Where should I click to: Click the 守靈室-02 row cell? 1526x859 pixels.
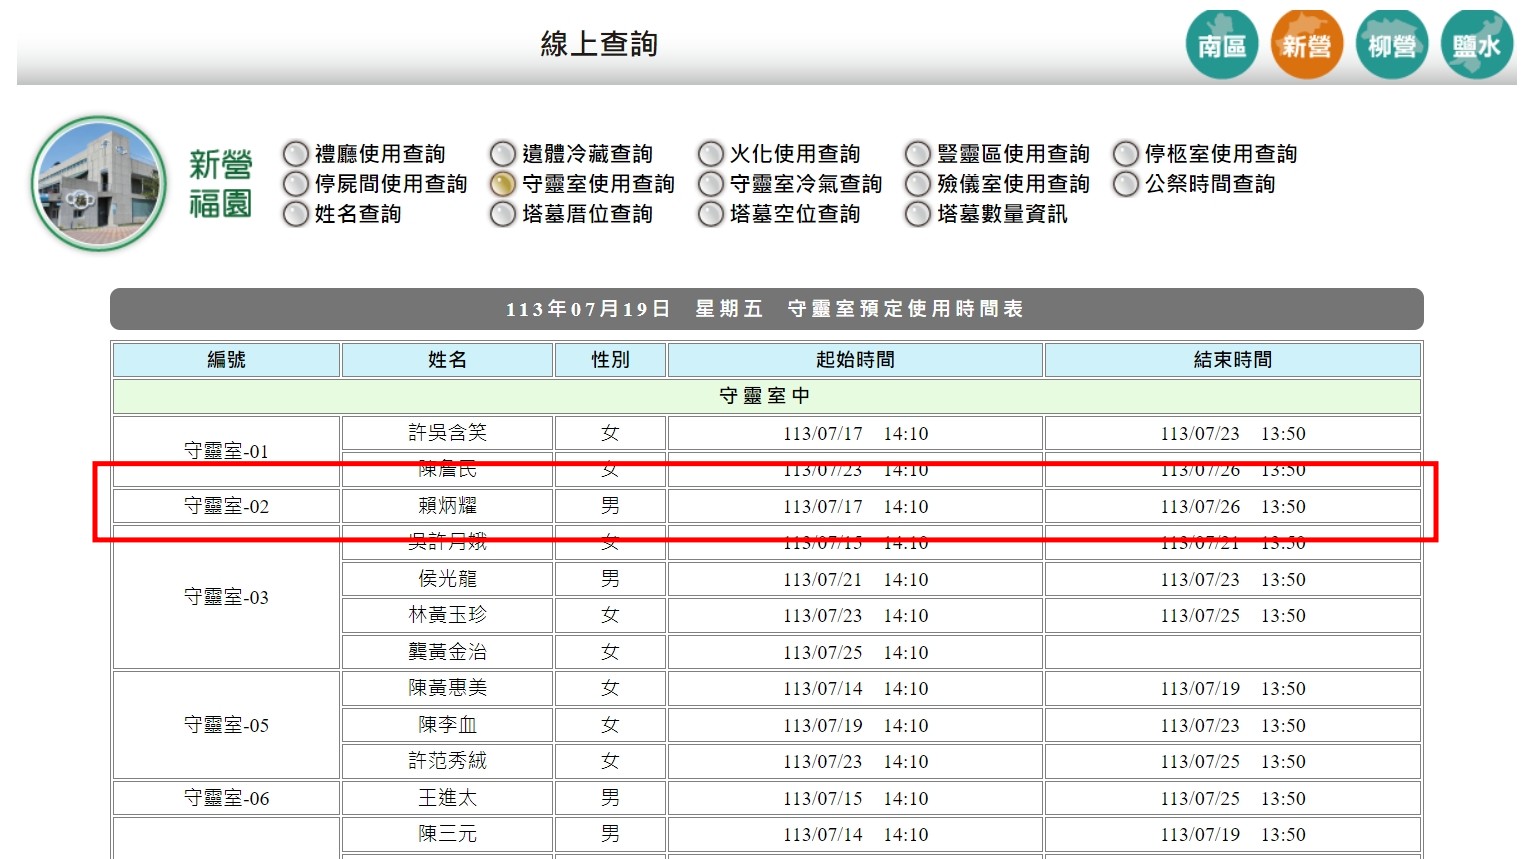[x=226, y=506]
